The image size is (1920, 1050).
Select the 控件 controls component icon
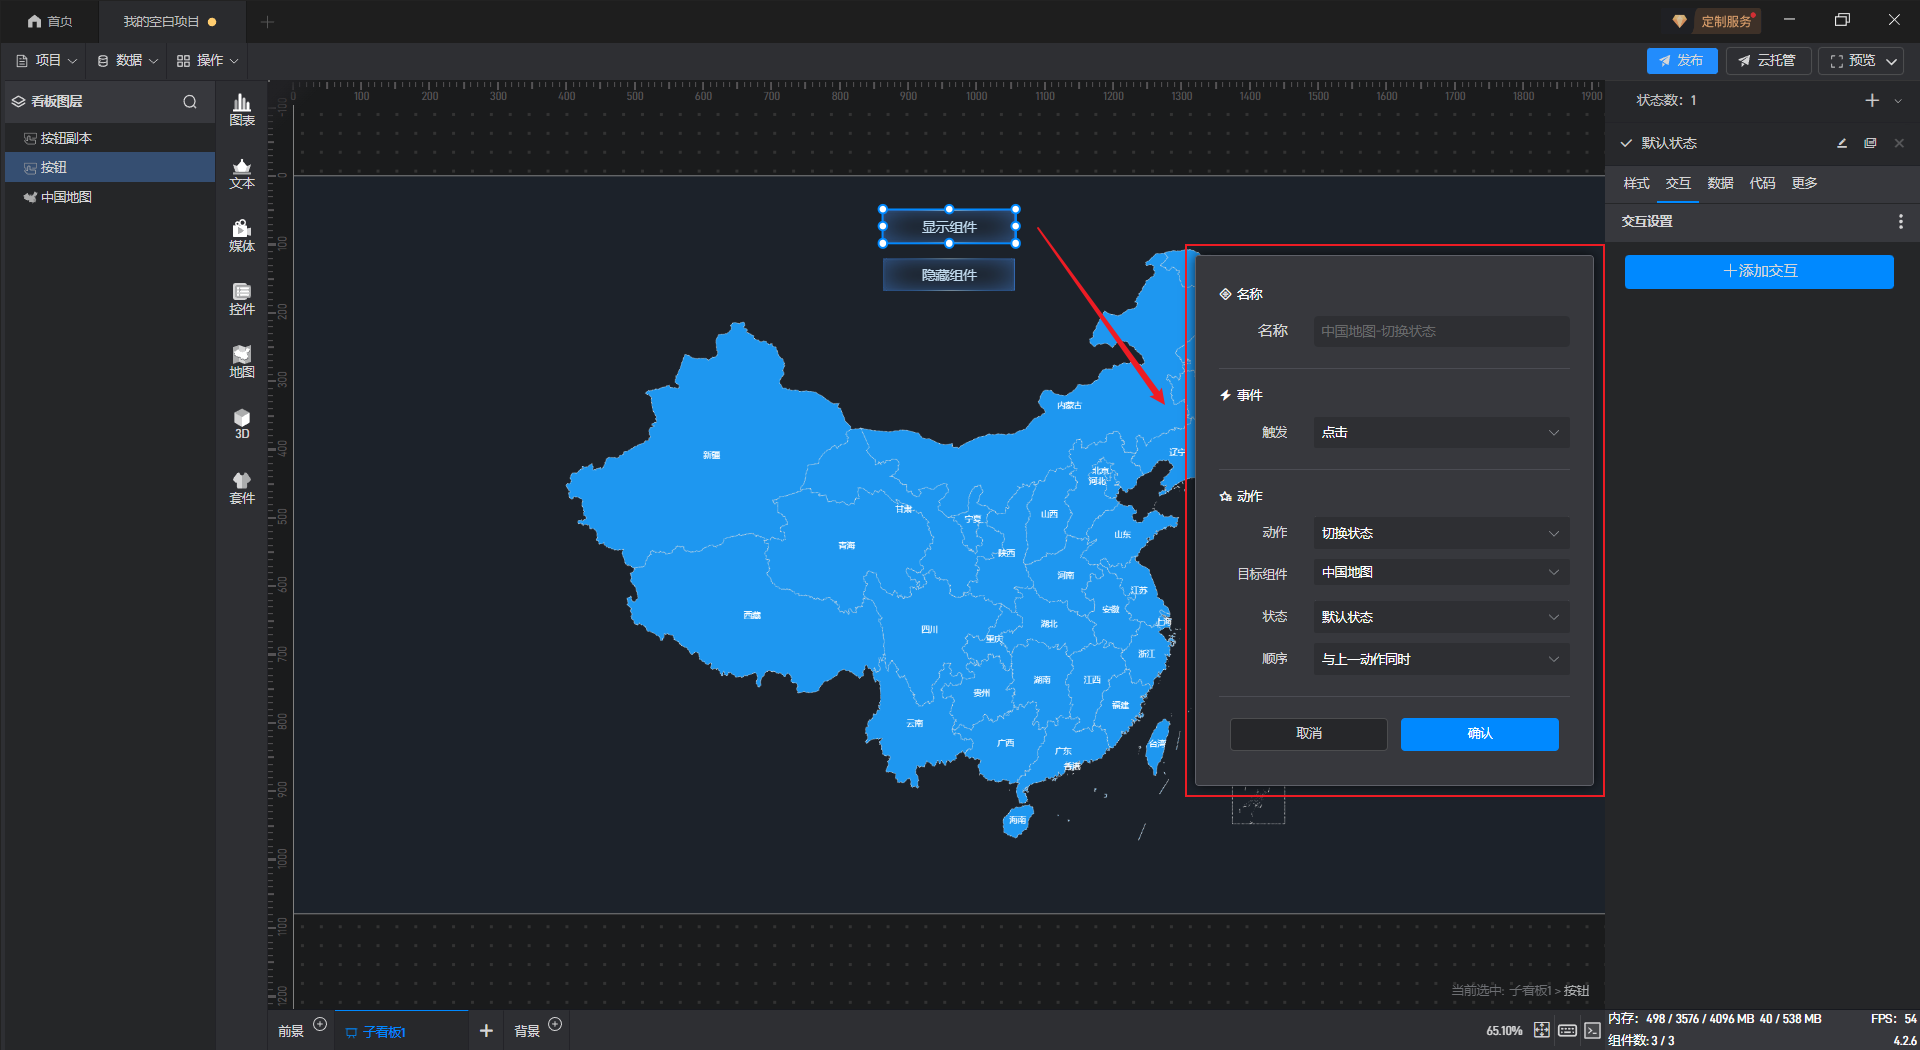242,299
